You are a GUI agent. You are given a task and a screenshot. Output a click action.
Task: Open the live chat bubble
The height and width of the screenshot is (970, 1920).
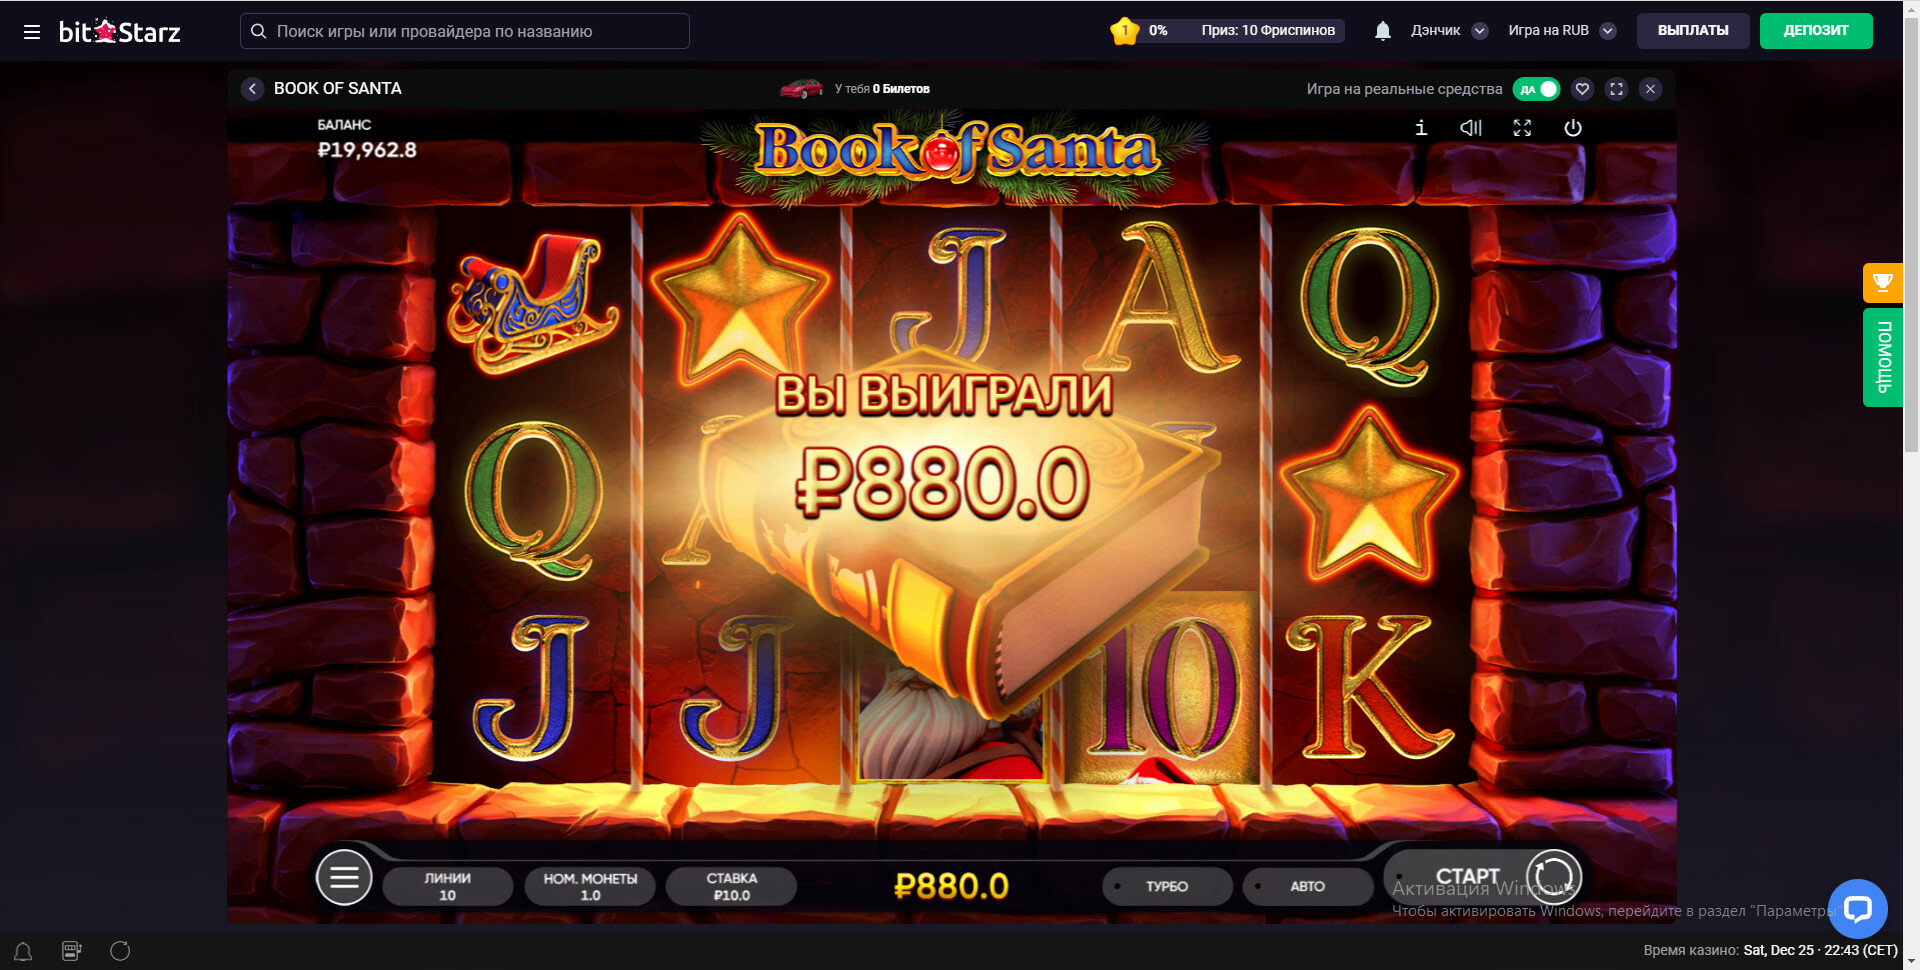click(1858, 908)
